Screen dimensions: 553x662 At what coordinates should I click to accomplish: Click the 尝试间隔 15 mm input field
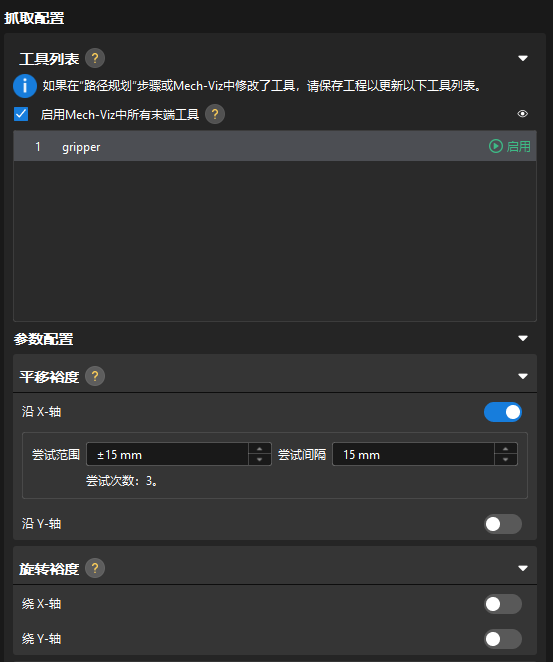pyautogui.click(x=413, y=454)
